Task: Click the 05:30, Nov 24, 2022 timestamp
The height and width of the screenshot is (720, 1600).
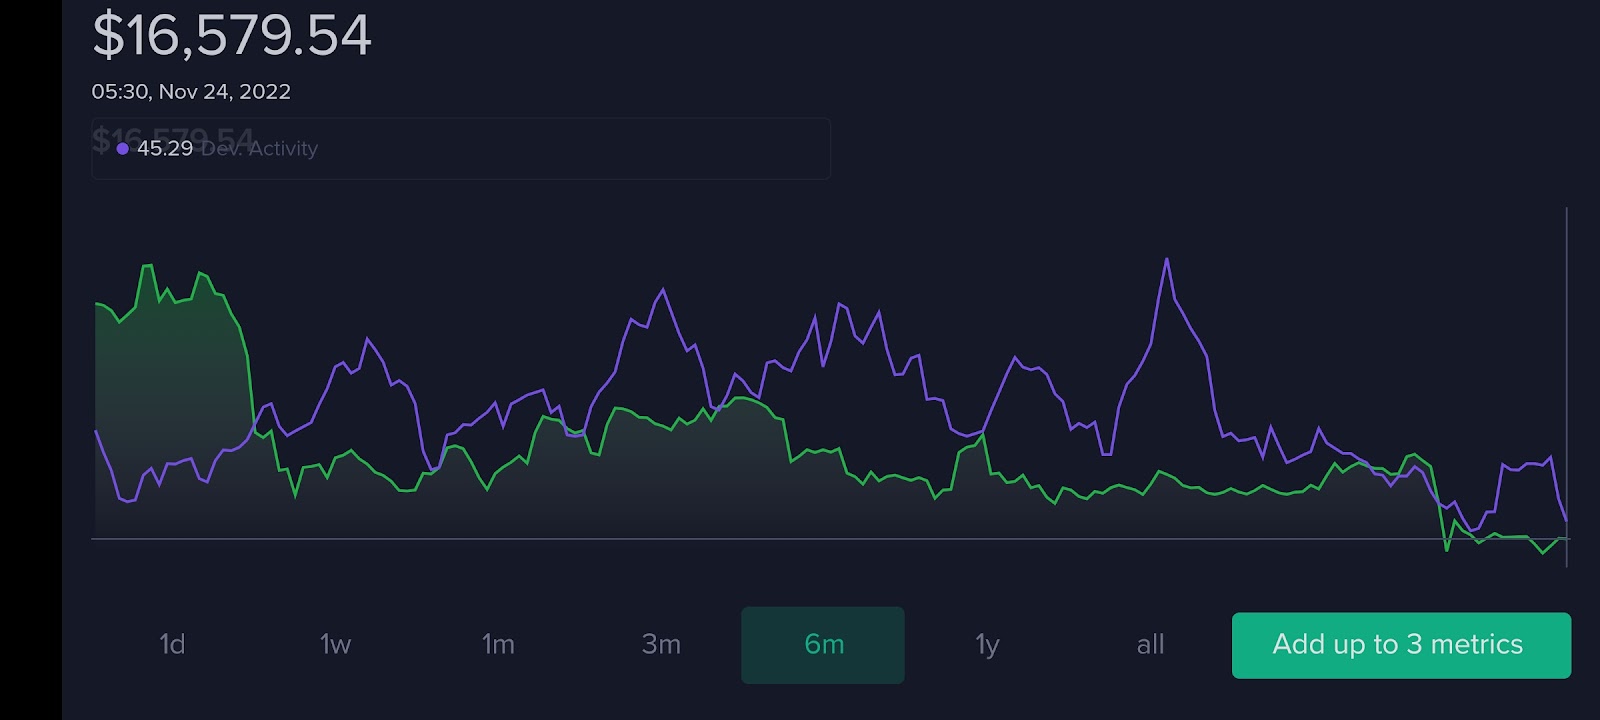Action: coord(191,92)
